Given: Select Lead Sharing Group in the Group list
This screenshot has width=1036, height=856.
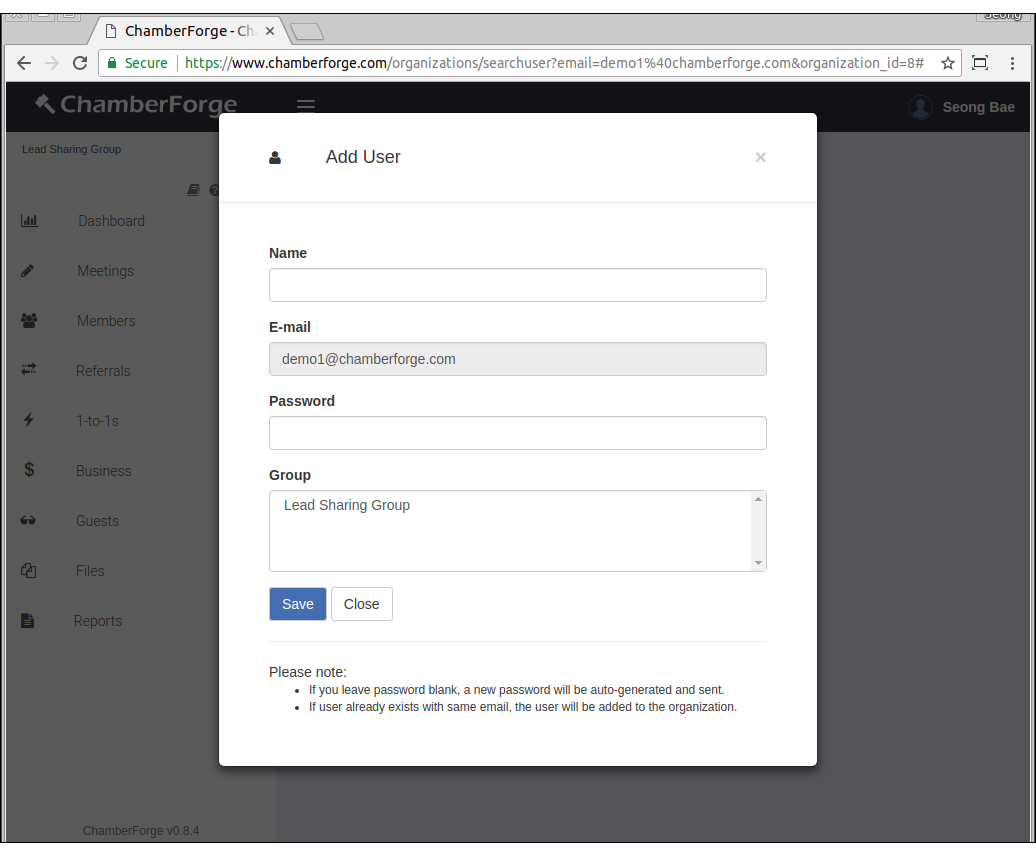Looking at the screenshot, I should [x=347, y=505].
